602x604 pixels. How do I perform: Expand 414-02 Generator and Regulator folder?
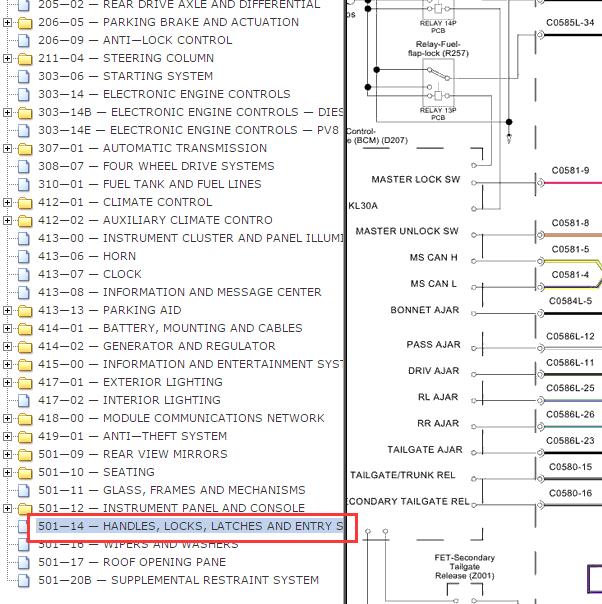[7, 347]
